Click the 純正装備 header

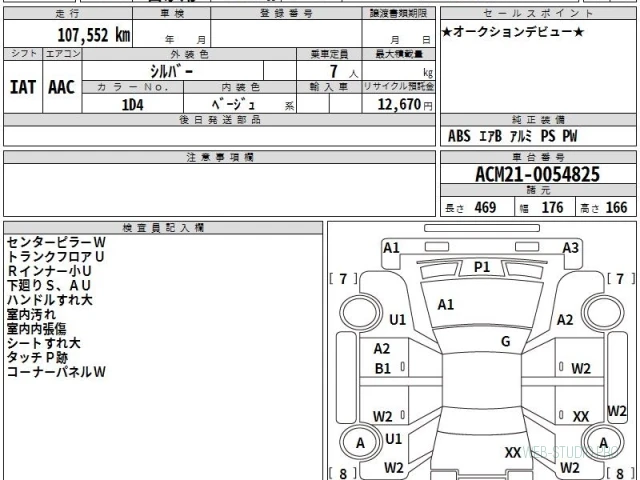coord(538,120)
